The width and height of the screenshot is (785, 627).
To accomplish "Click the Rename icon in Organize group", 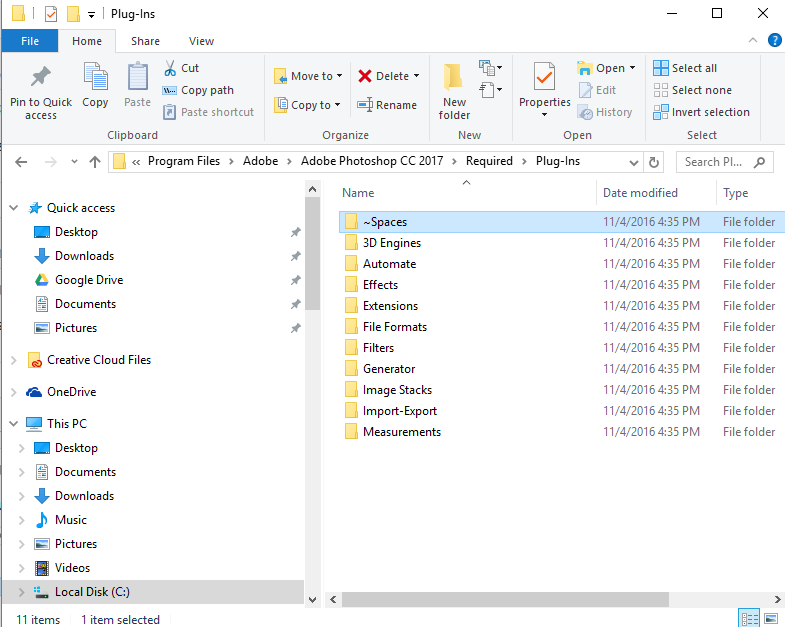I will pyautogui.click(x=365, y=105).
